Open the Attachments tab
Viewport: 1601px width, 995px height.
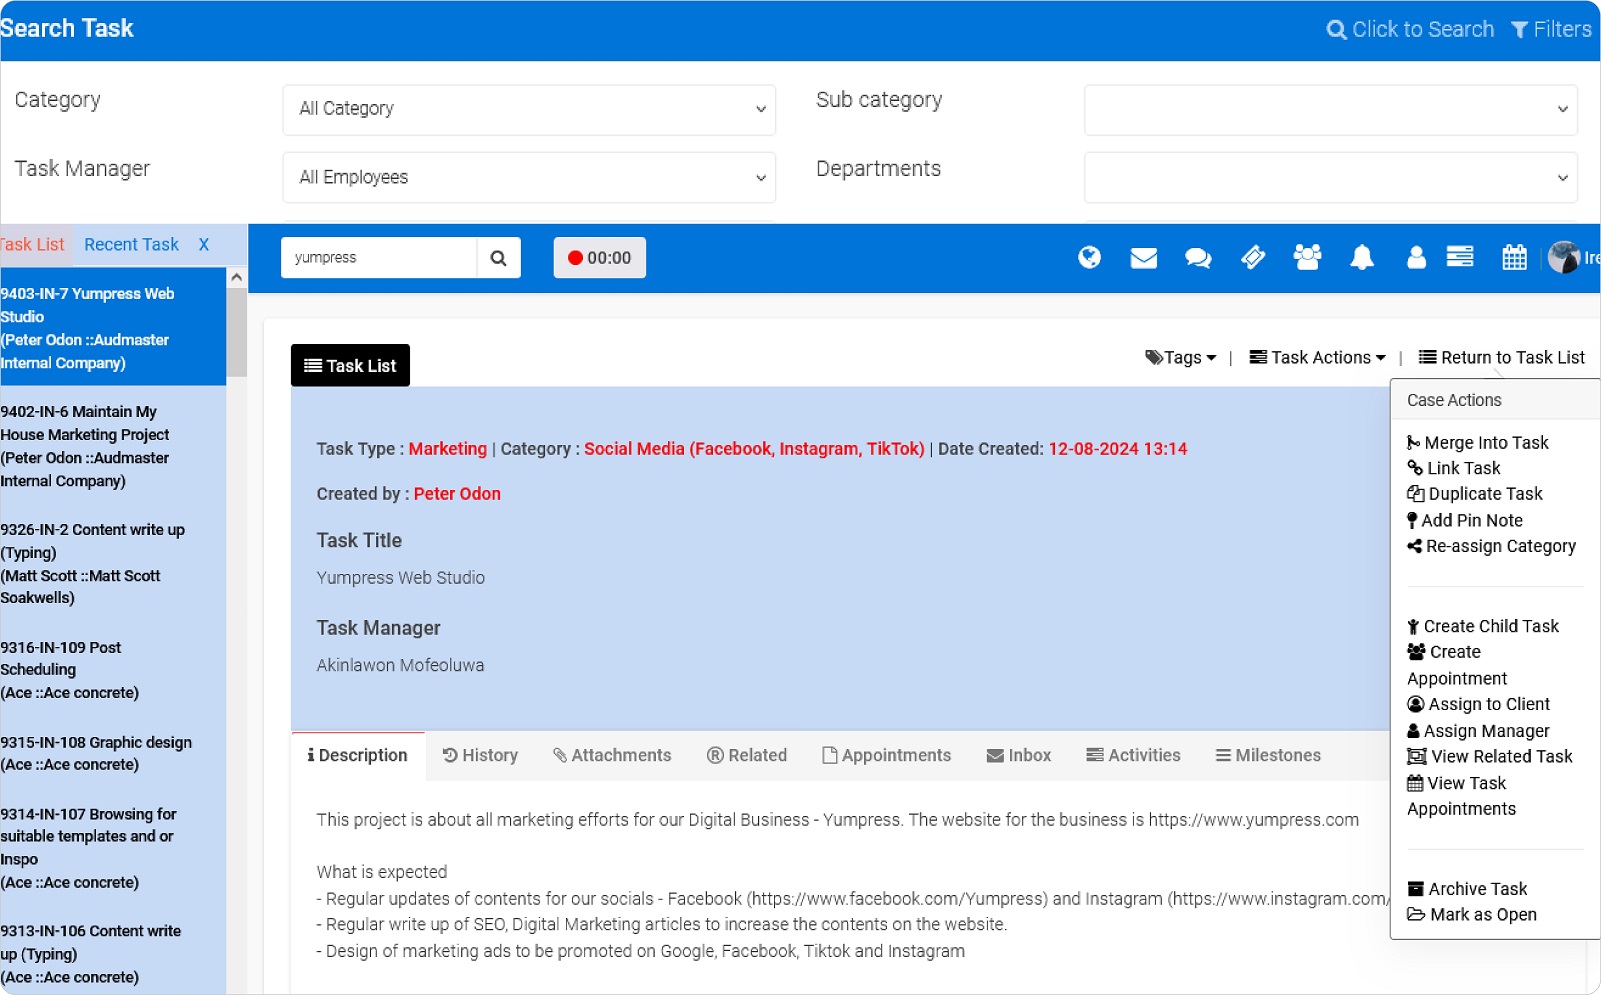(612, 755)
